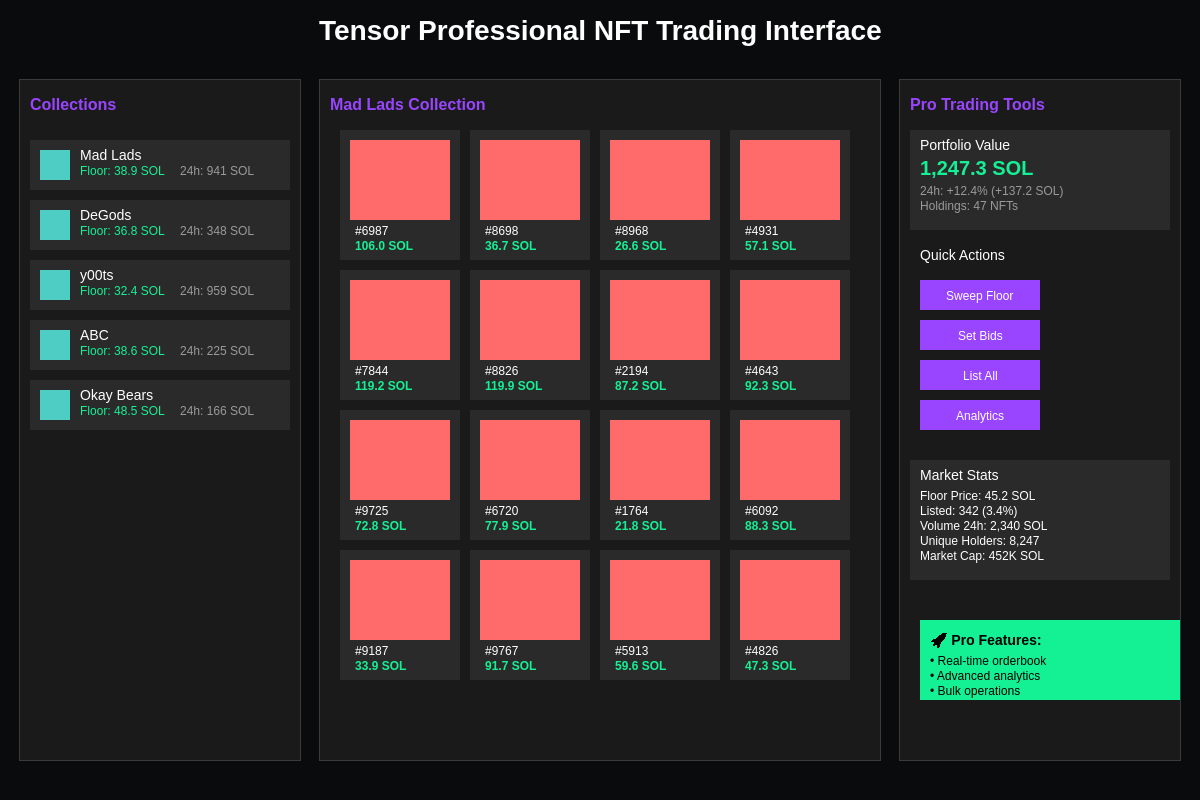Screen dimensions: 1200x800
Task: Open NFT #6987 thumbnail
Action: [400, 180]
